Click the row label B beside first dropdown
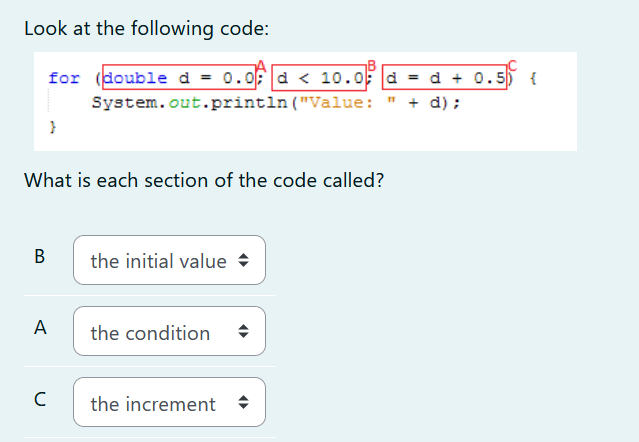639x442 pixels. tap(40, 257)
